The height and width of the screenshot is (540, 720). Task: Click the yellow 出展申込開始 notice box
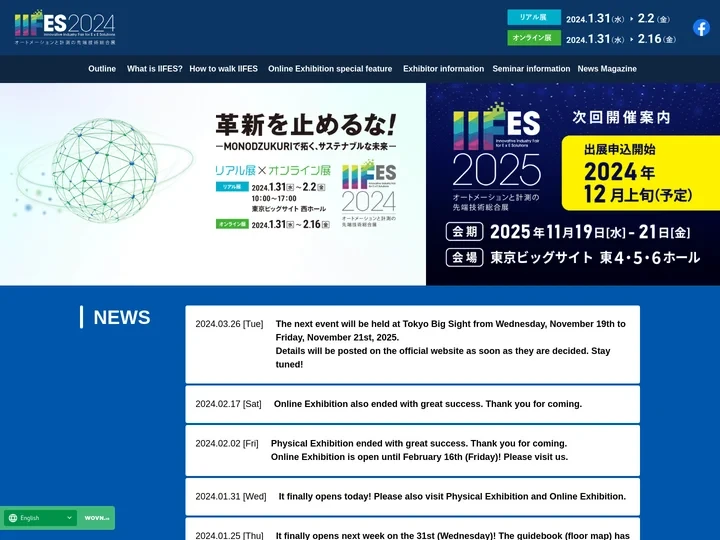tap(641, 173)
